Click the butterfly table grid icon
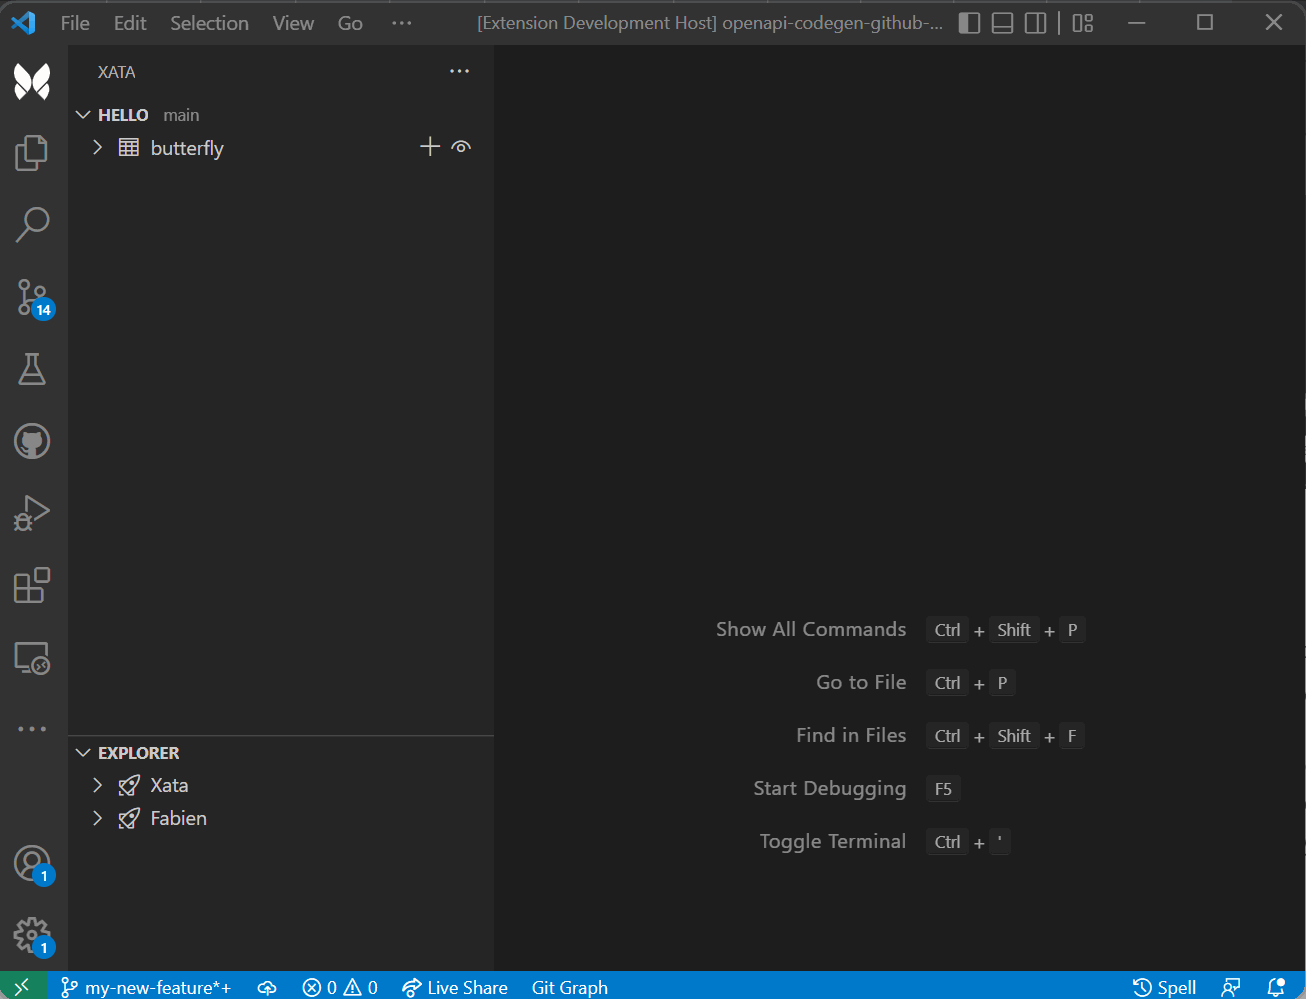Viewport: 1306px width, 999px height. [x=129, y=148]
